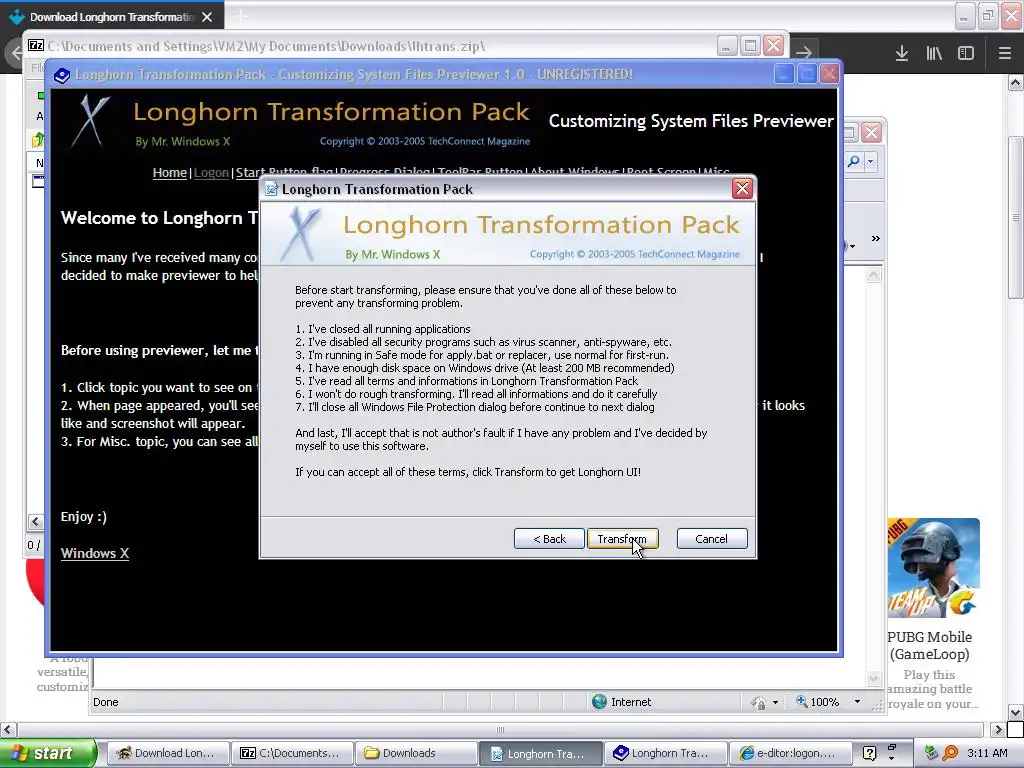Switch to e-ditor:logon taskbar item

tap(790, 753)
